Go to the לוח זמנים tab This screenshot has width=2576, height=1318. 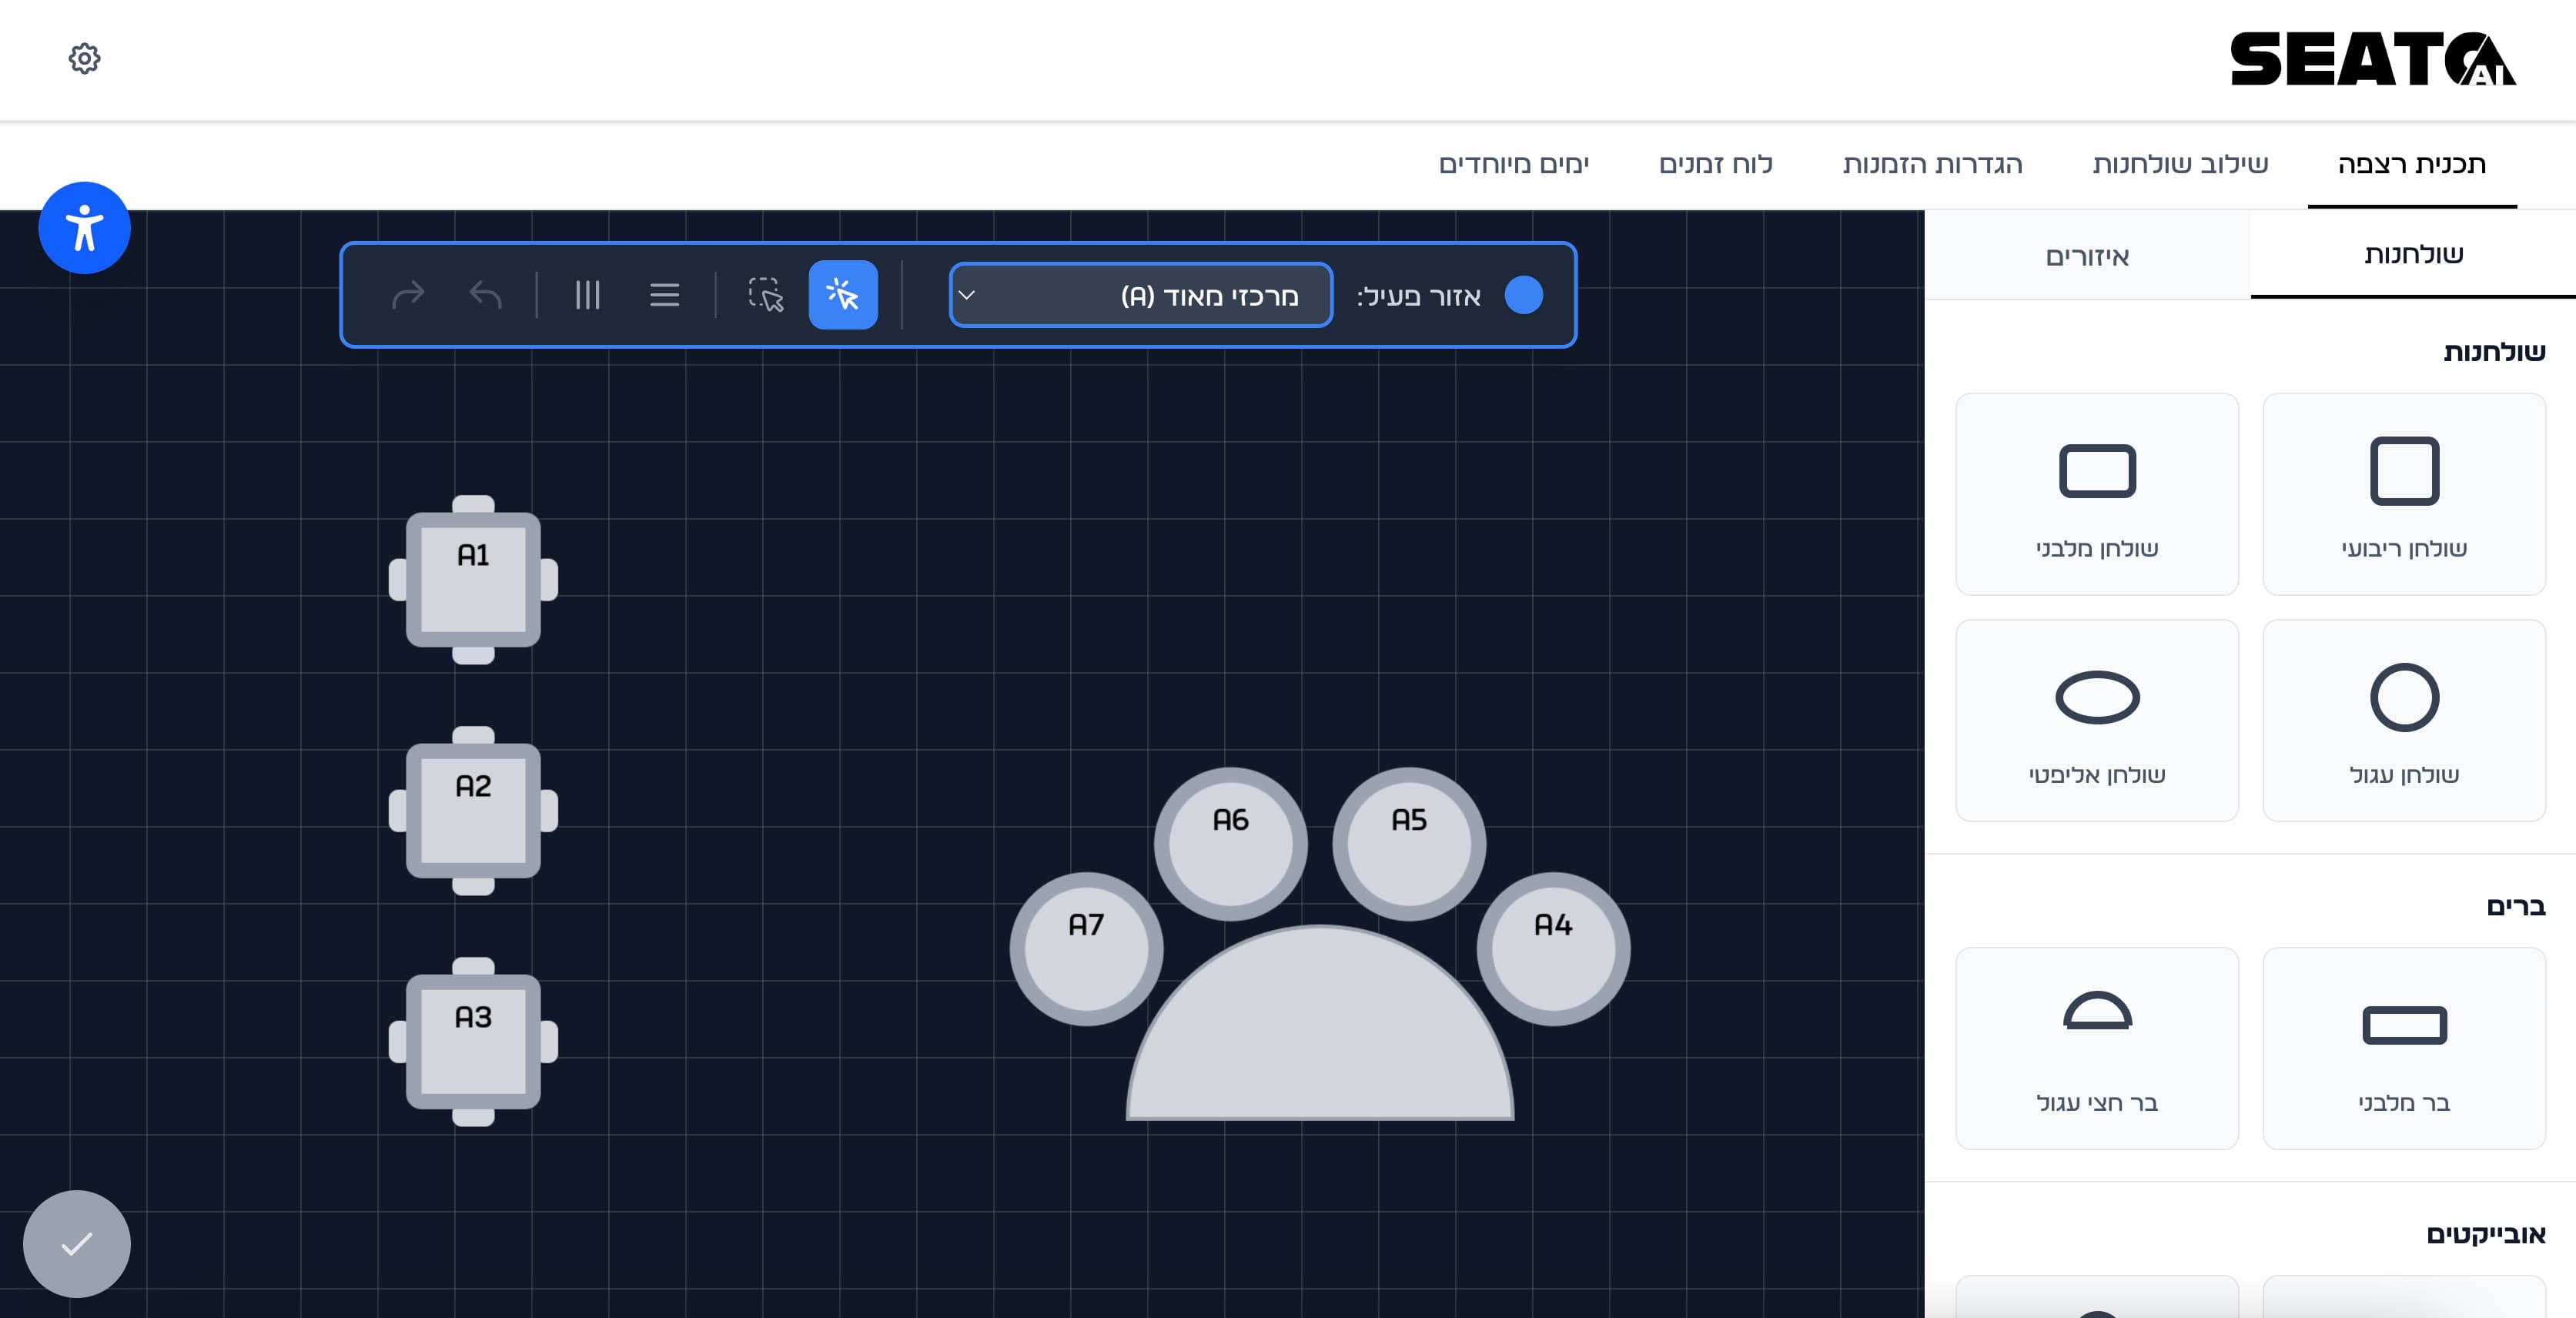(x=1715, y=164)
